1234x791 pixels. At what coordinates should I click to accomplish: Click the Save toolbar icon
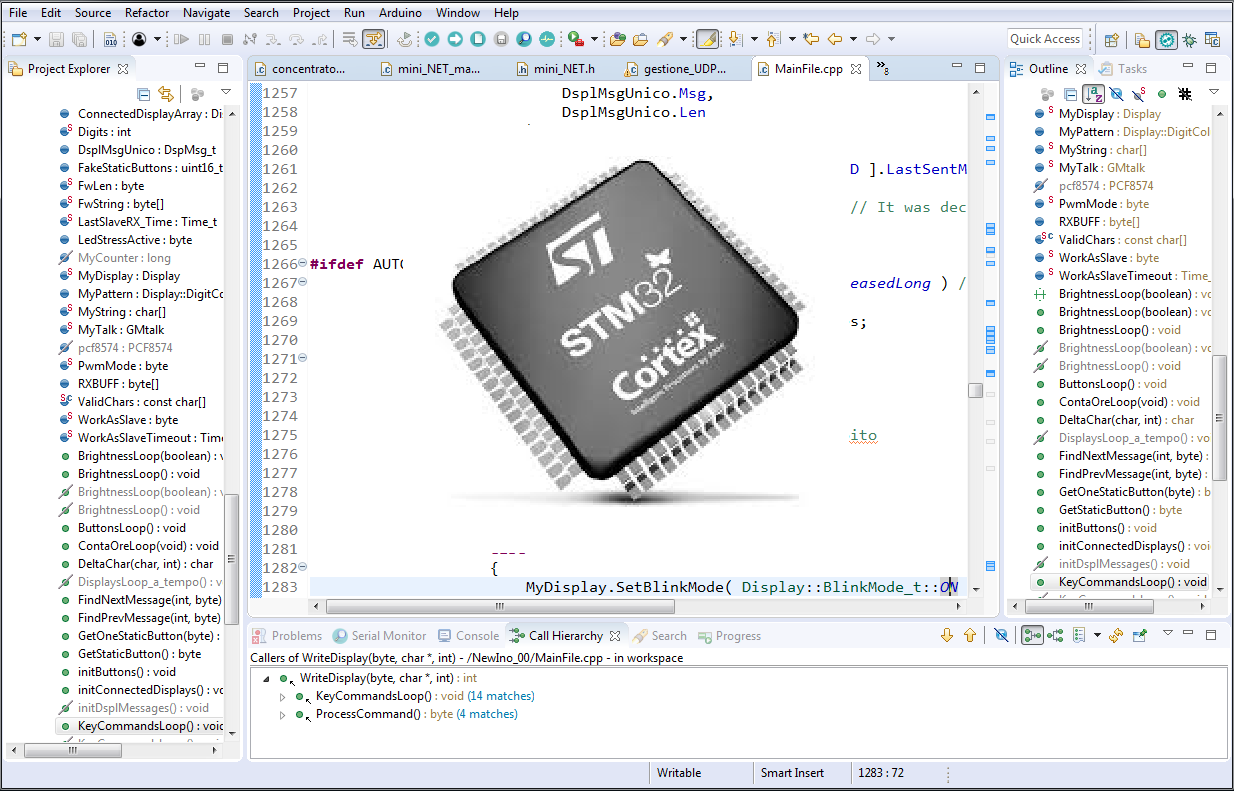[x=56, y=39]
